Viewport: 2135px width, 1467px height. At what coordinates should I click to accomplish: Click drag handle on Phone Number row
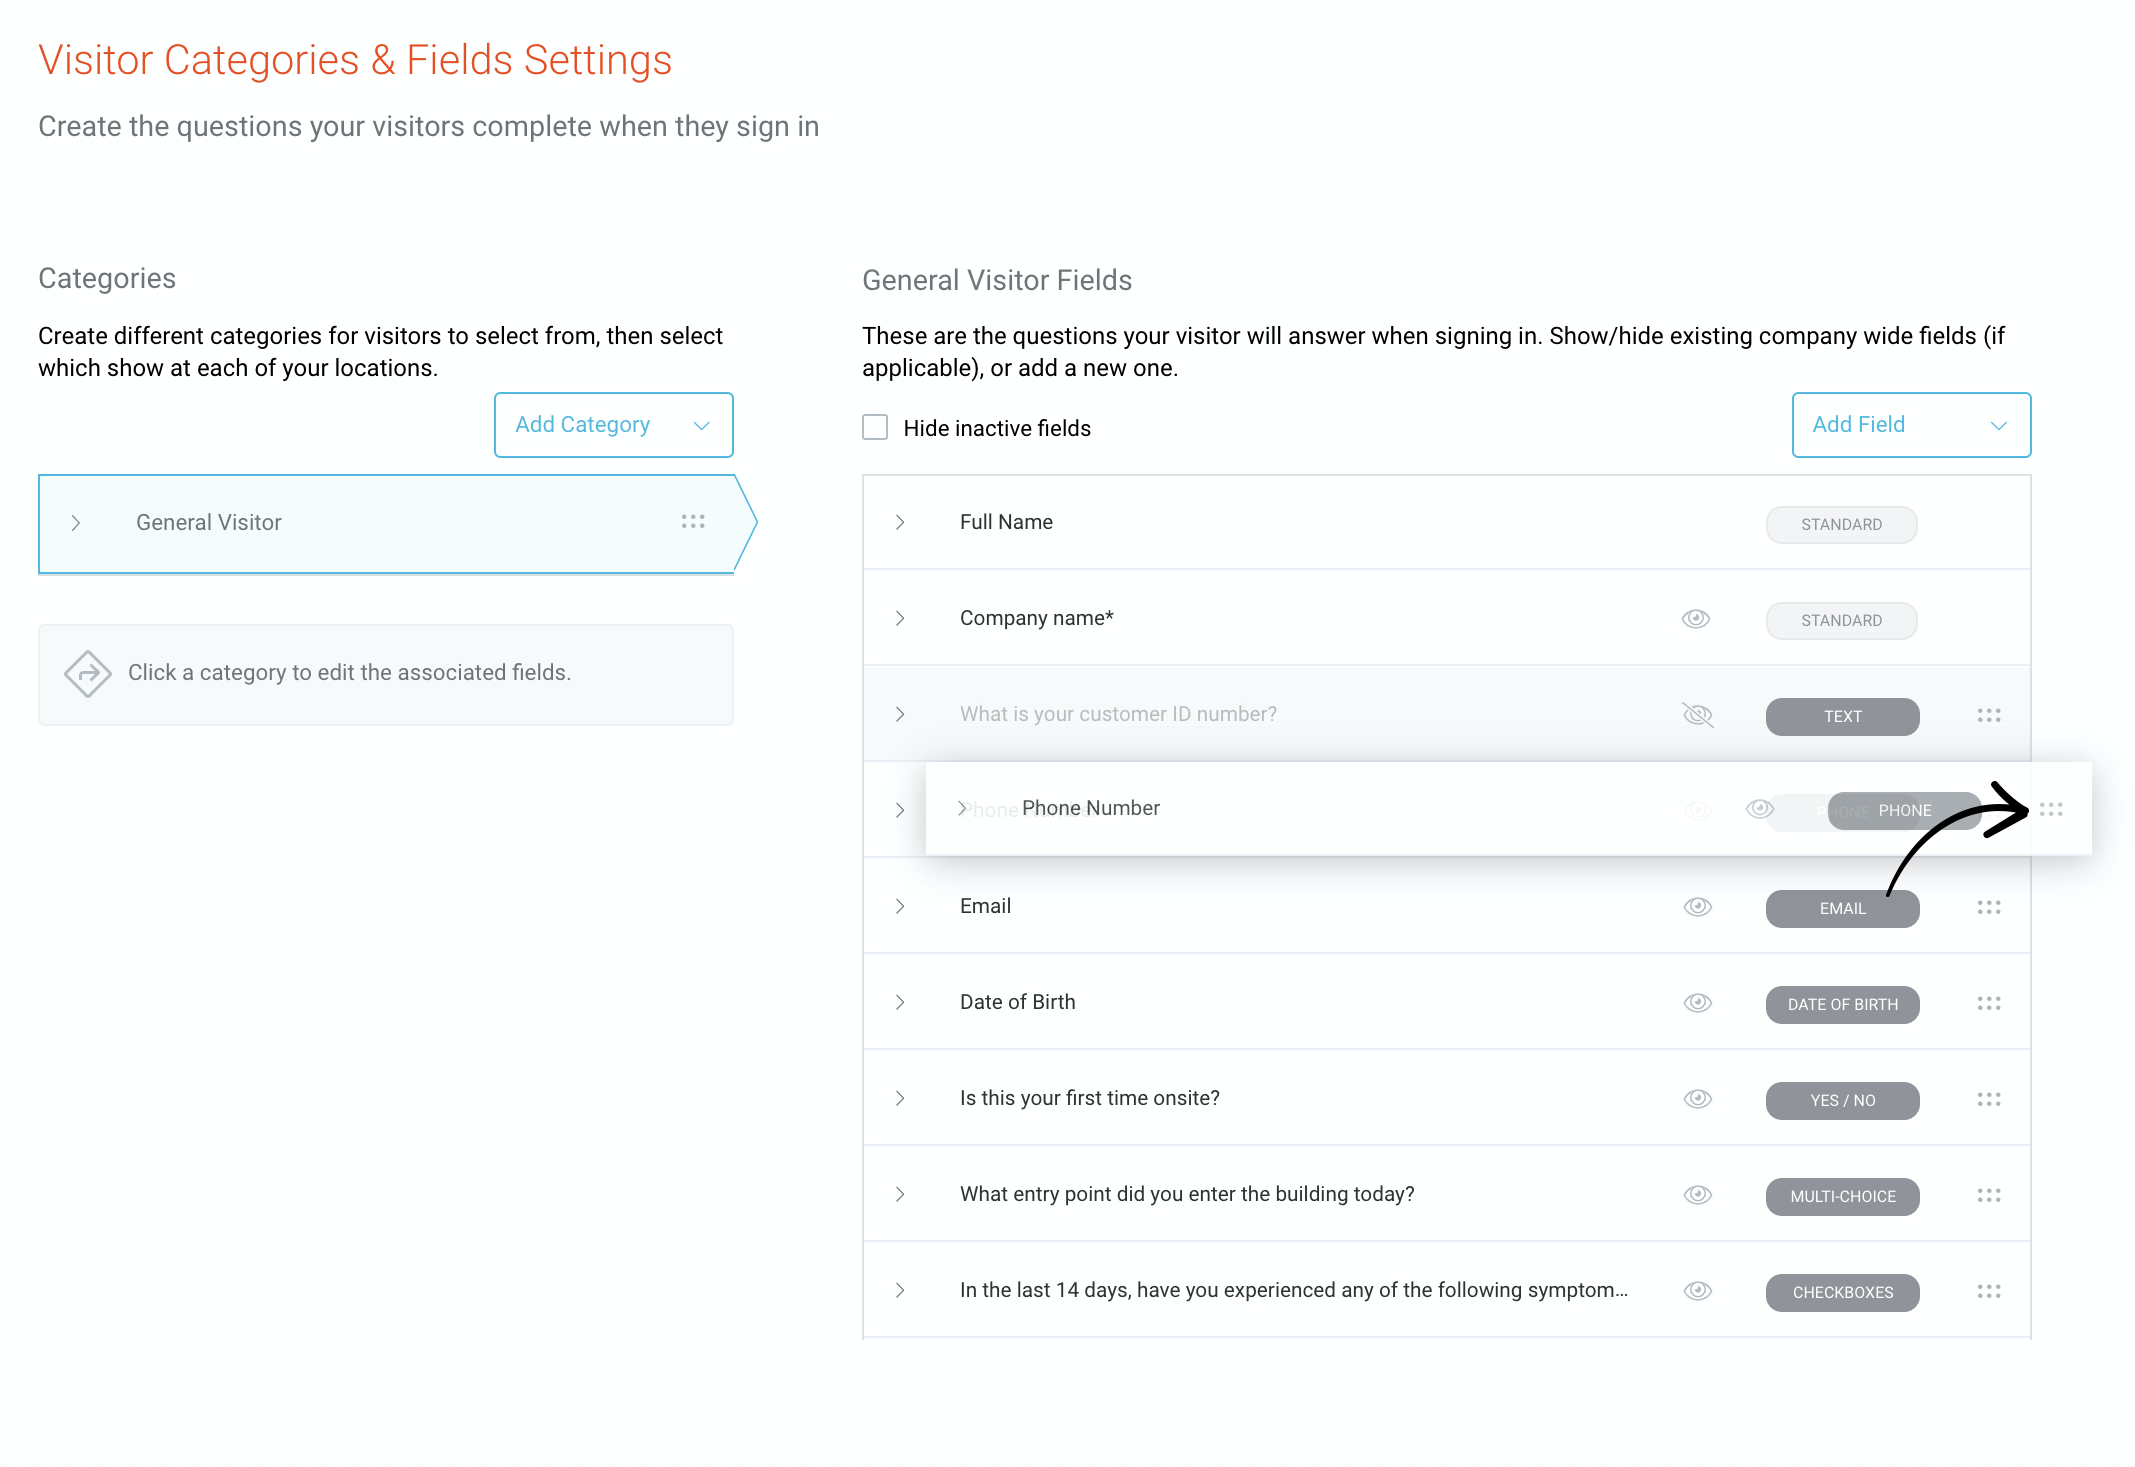(x=2051, y=809)
